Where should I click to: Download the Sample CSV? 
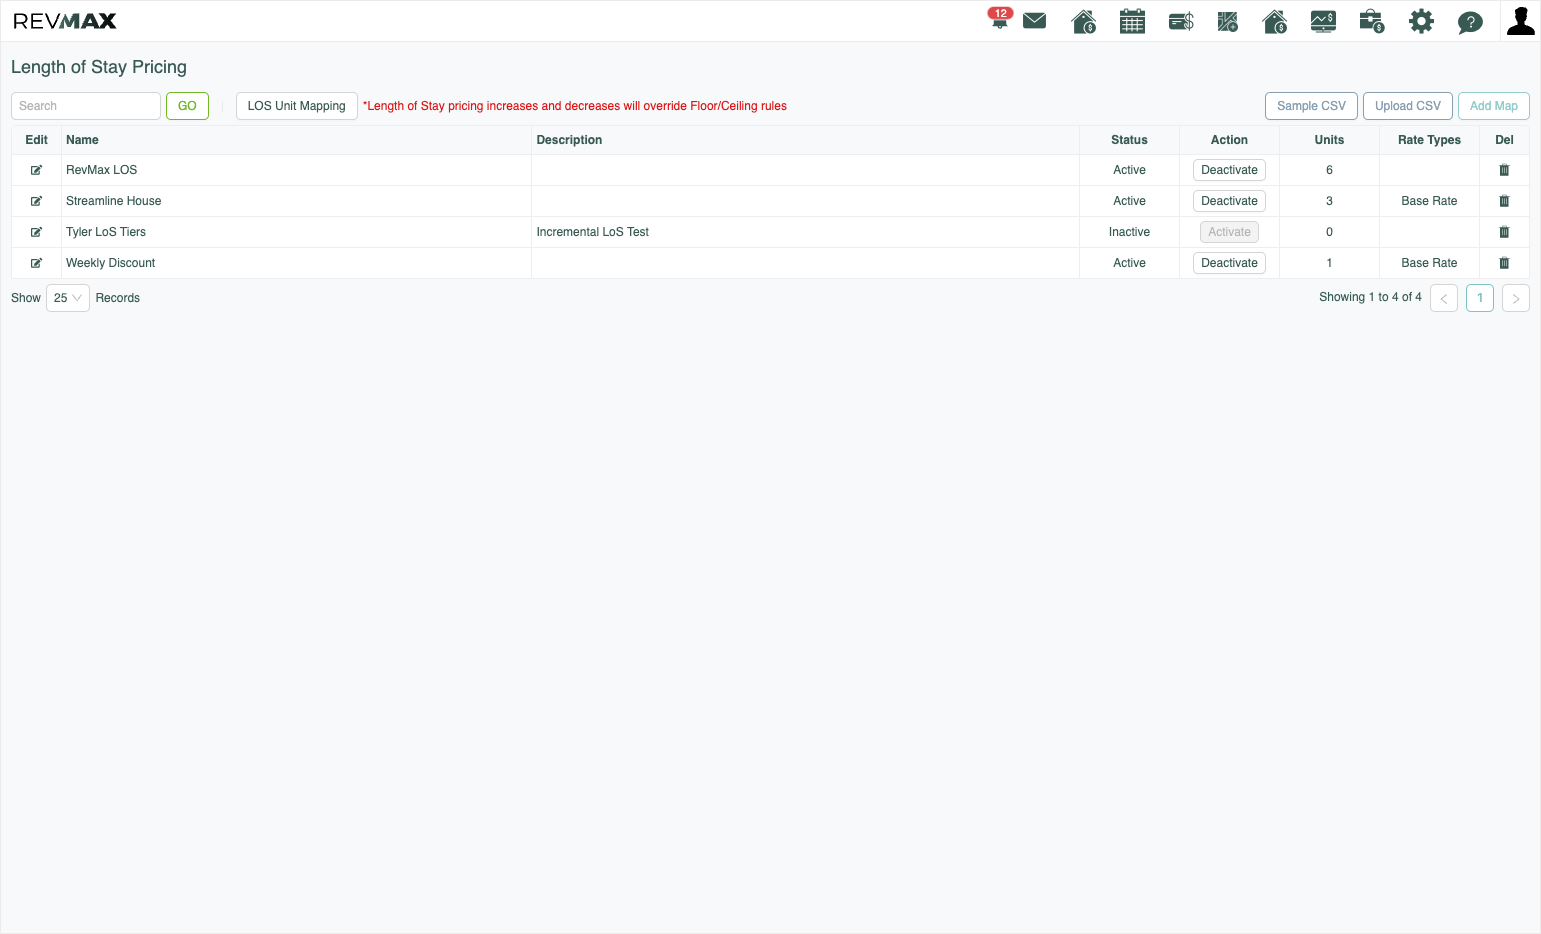tap(1311, 106)
